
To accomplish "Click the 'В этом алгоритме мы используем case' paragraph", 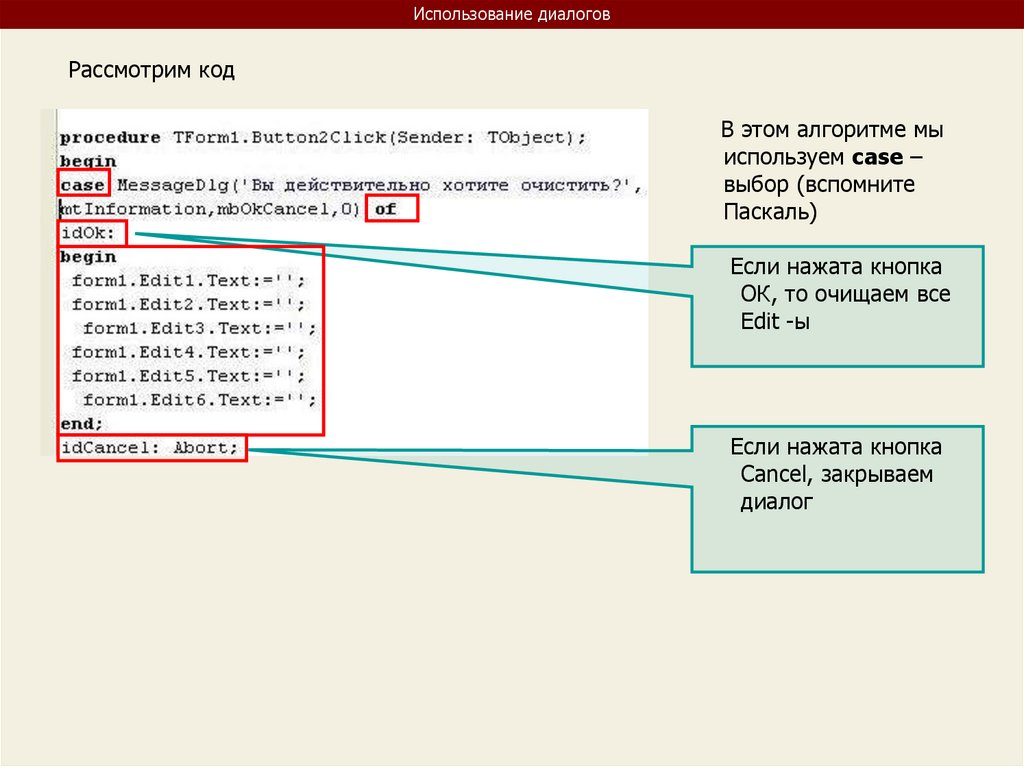I will pos(833,171).
